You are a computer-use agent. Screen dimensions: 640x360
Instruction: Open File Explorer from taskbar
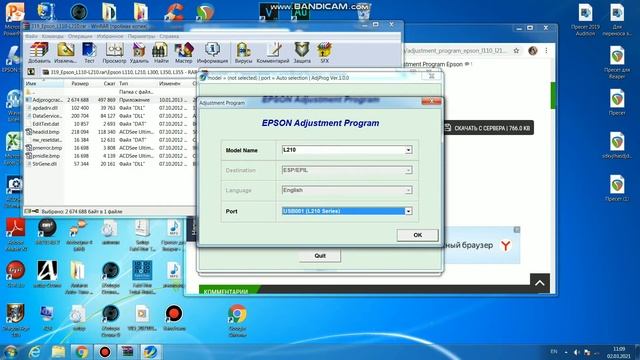pos(58,352)
